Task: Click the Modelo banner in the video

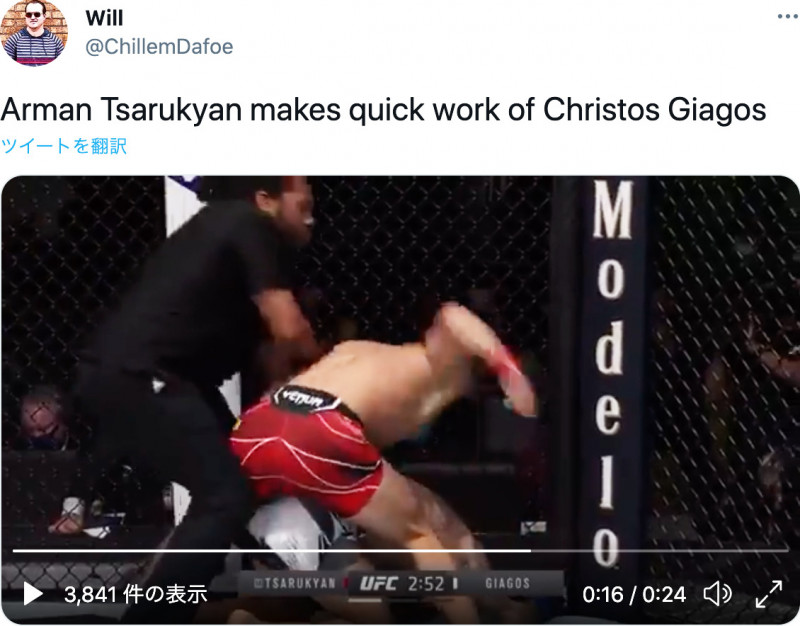Action: click(612, 372)
